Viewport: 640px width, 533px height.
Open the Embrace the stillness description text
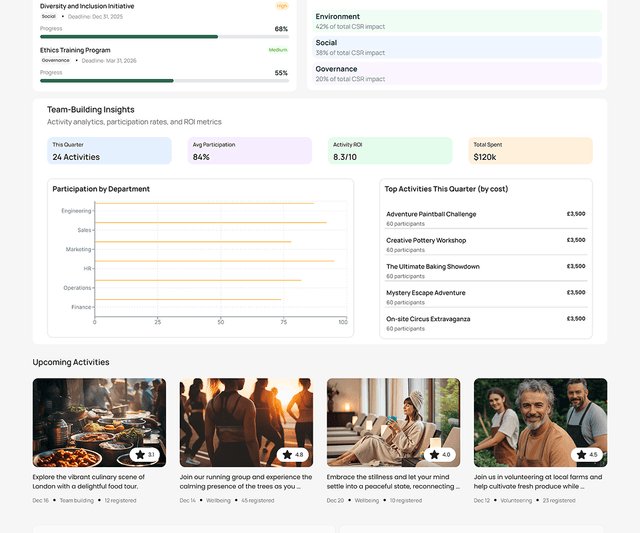point(393,482)
